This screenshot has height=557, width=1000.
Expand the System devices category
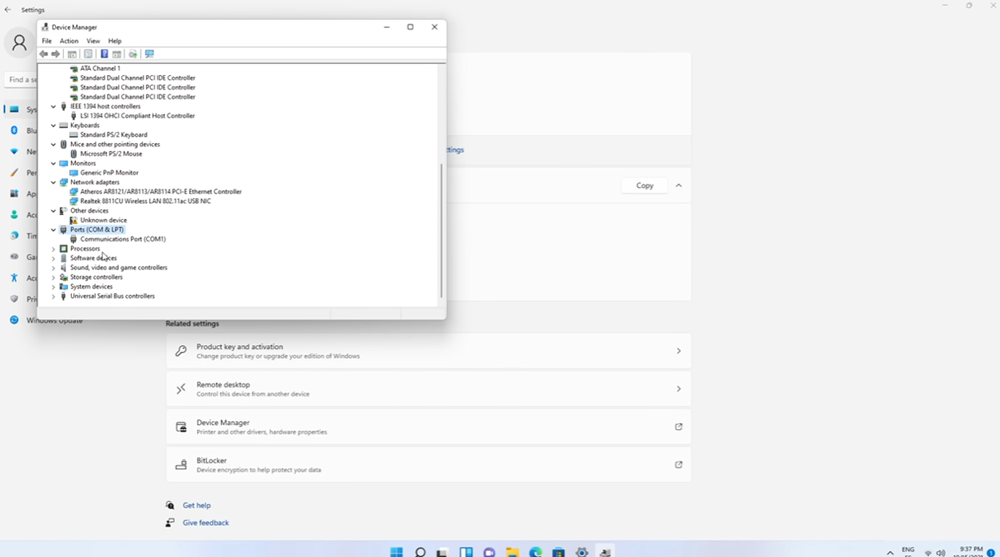click(54, 286)
